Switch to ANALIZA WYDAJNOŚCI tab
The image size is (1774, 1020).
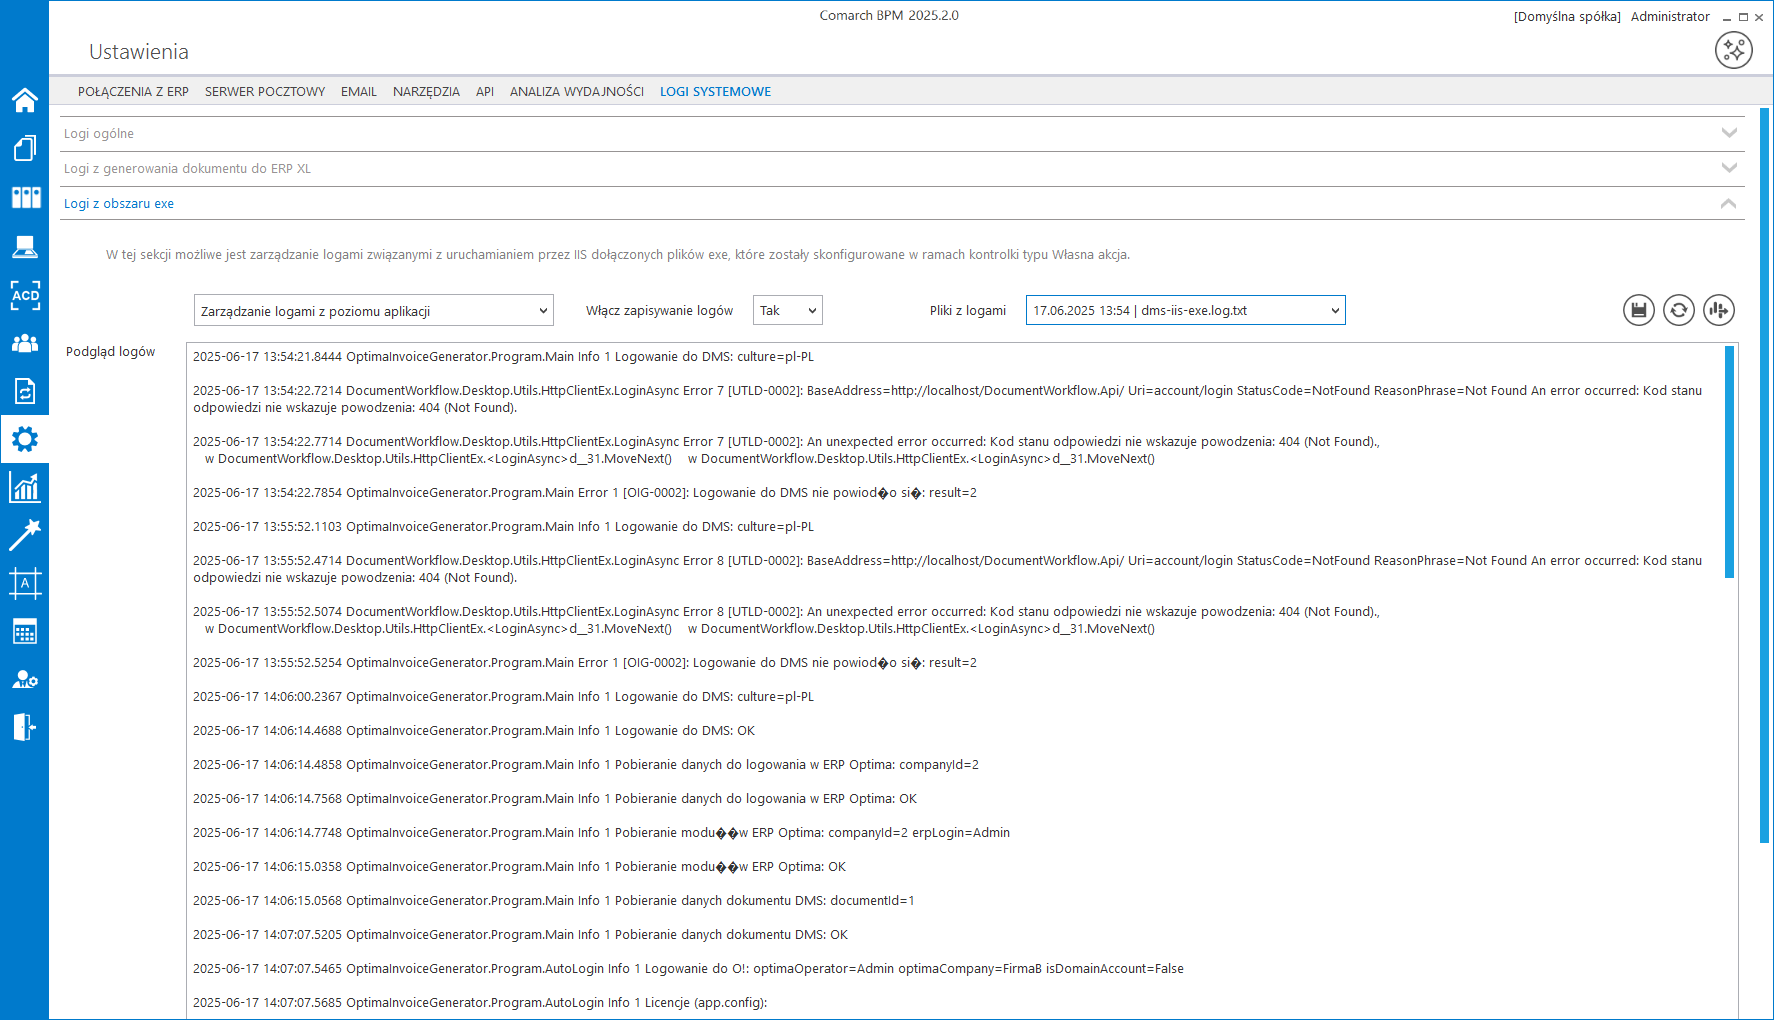(577, 91)
